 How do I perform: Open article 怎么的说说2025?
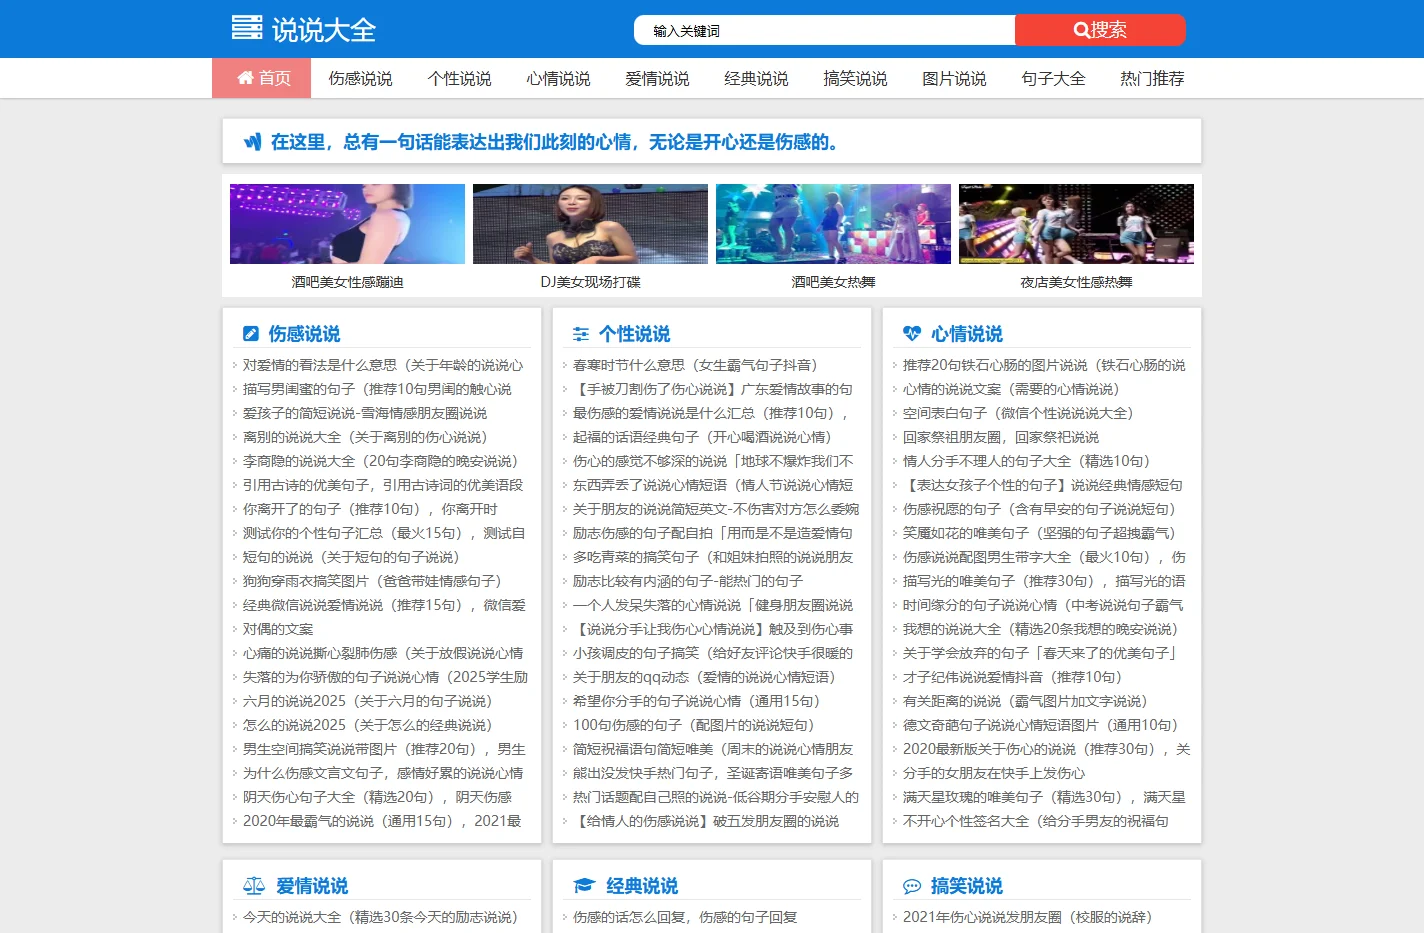click(x=368, y=725)
